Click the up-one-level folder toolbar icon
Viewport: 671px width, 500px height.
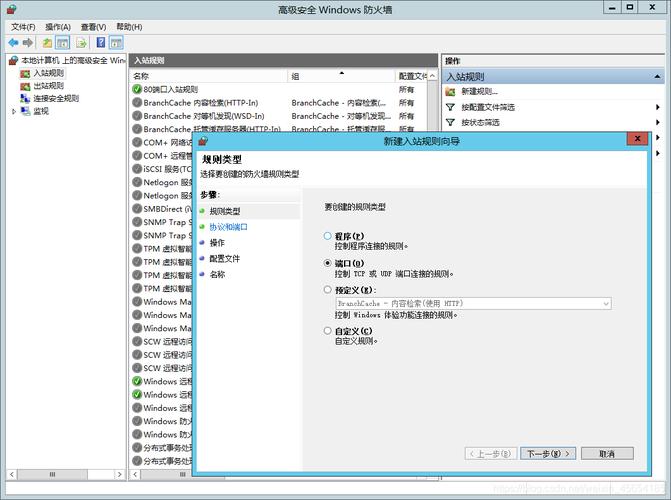(x=47, y=42)
